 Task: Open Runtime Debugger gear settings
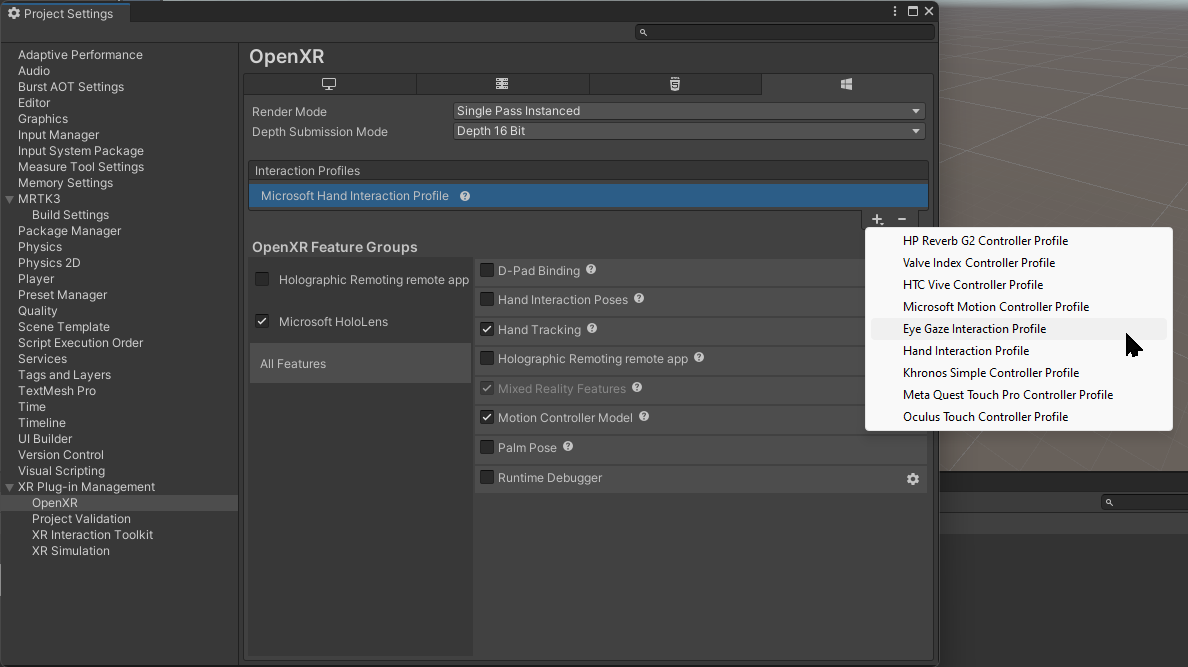tap(912, 479)
